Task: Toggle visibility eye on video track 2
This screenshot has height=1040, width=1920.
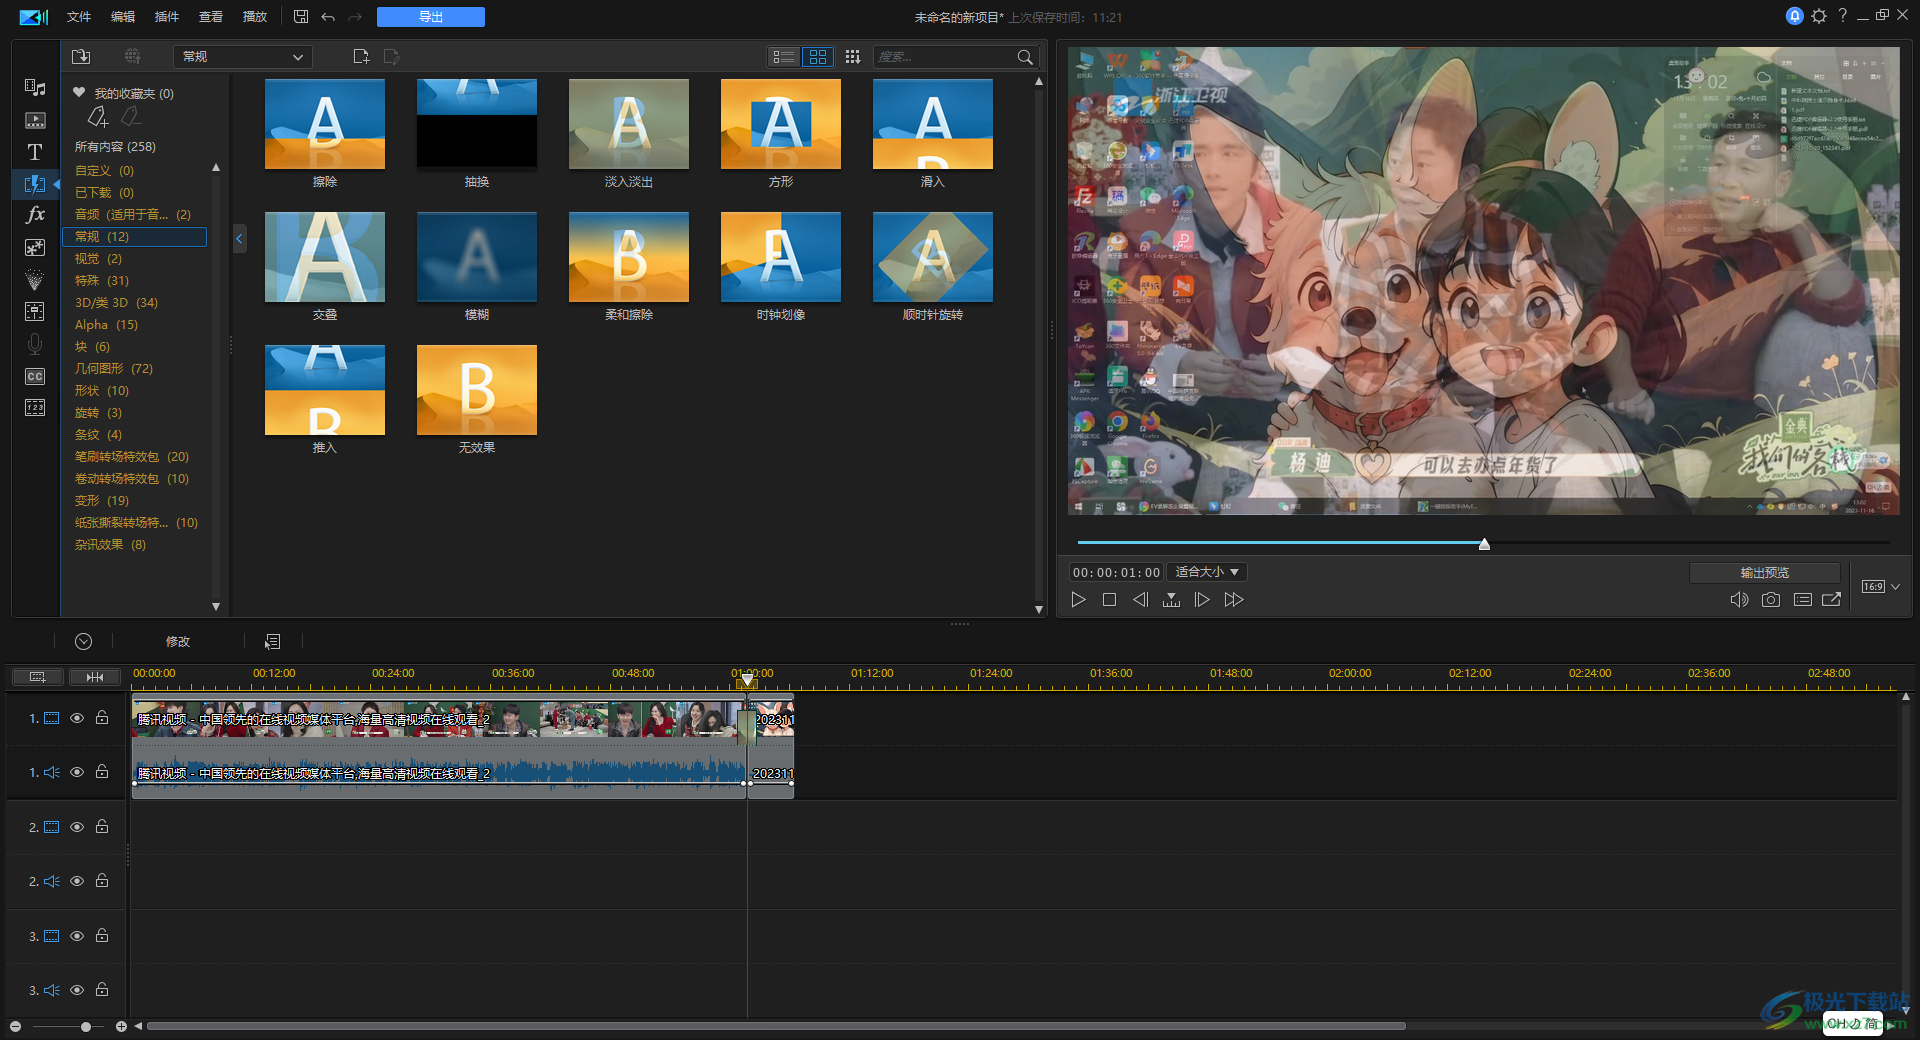Action: (77, 827)
